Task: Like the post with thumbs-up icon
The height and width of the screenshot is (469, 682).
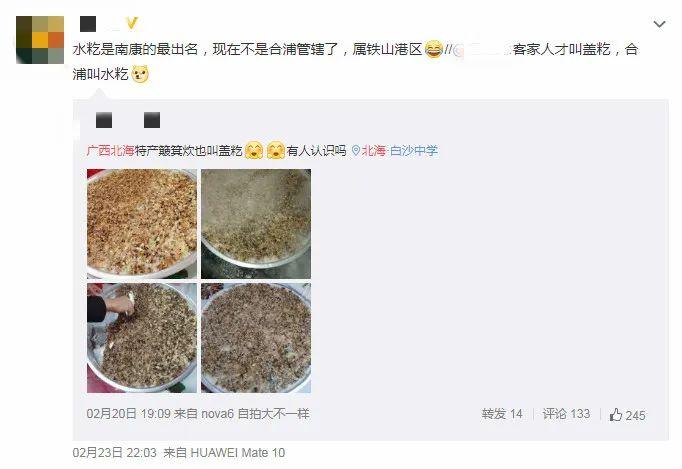Action: (627, 415)
